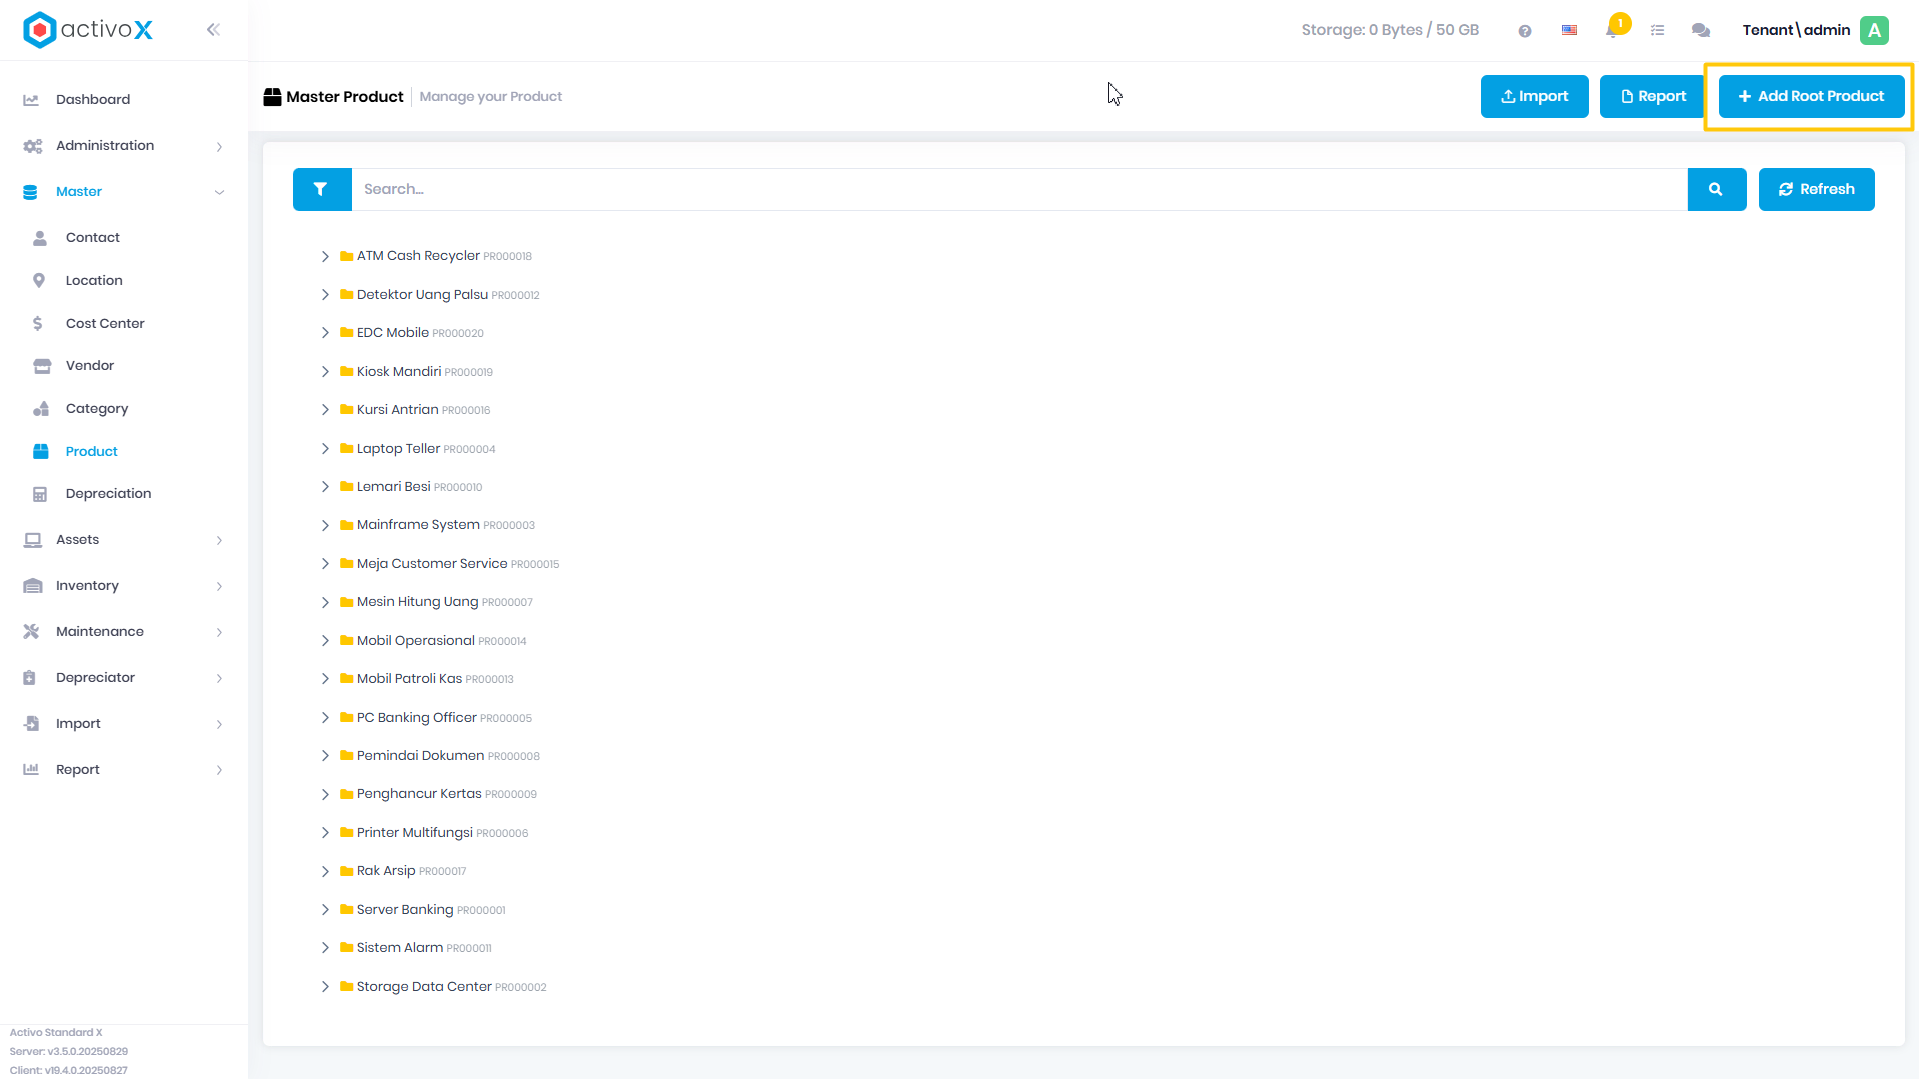Click the Maintenance tools icon
This screenshot has height=1079, width=1919.
click(x=31, y=632)
